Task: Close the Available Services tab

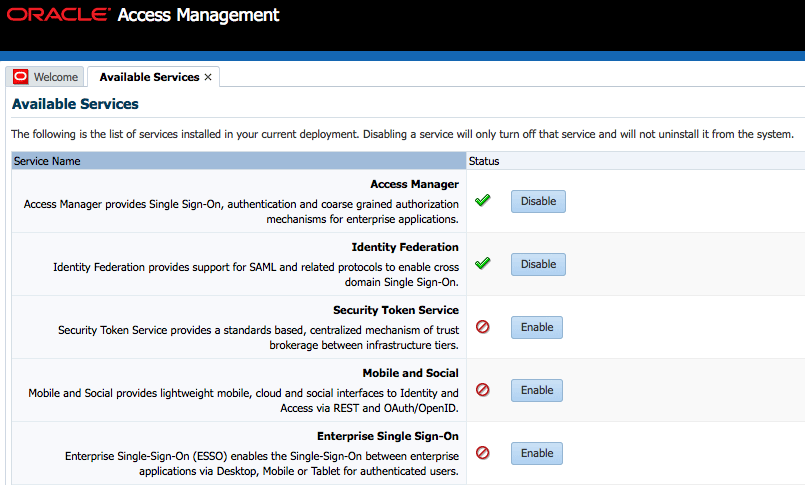Action: click(208, 77)
